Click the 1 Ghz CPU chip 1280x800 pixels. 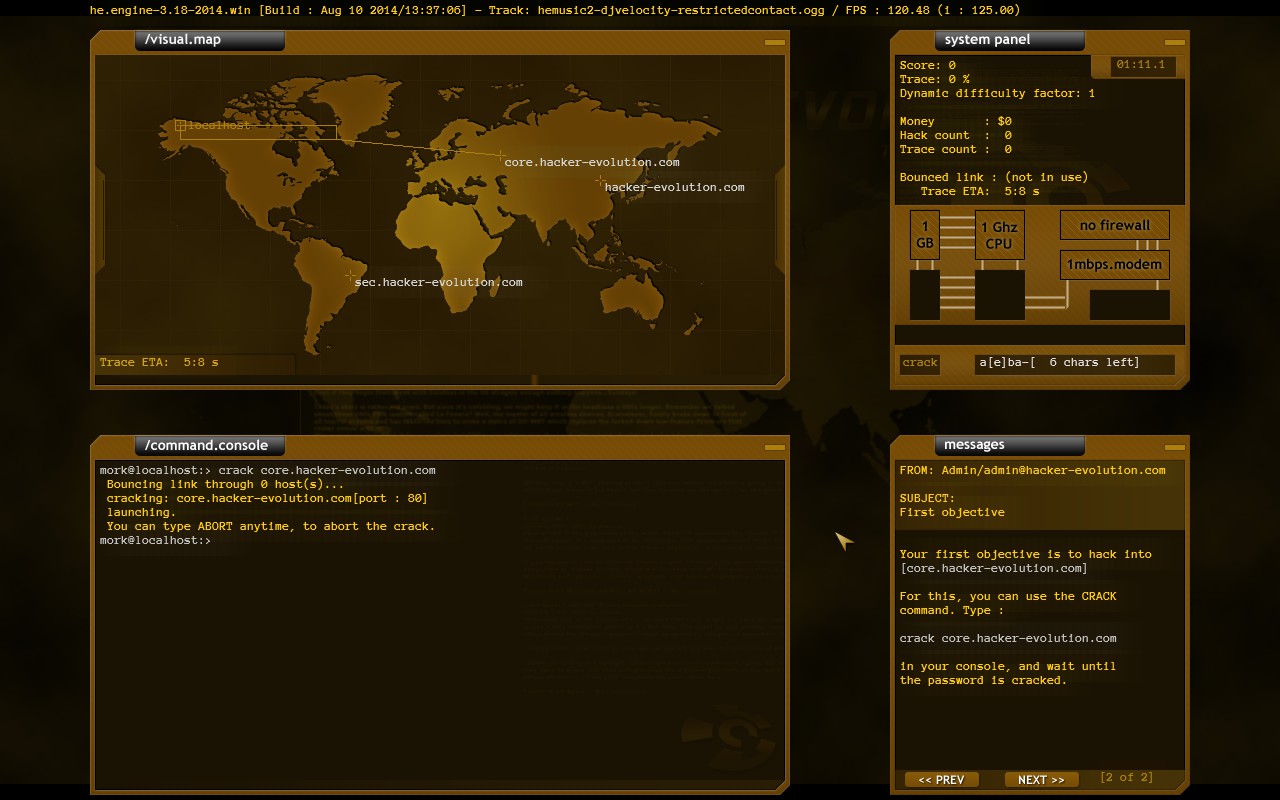click(x=999, y=235)
